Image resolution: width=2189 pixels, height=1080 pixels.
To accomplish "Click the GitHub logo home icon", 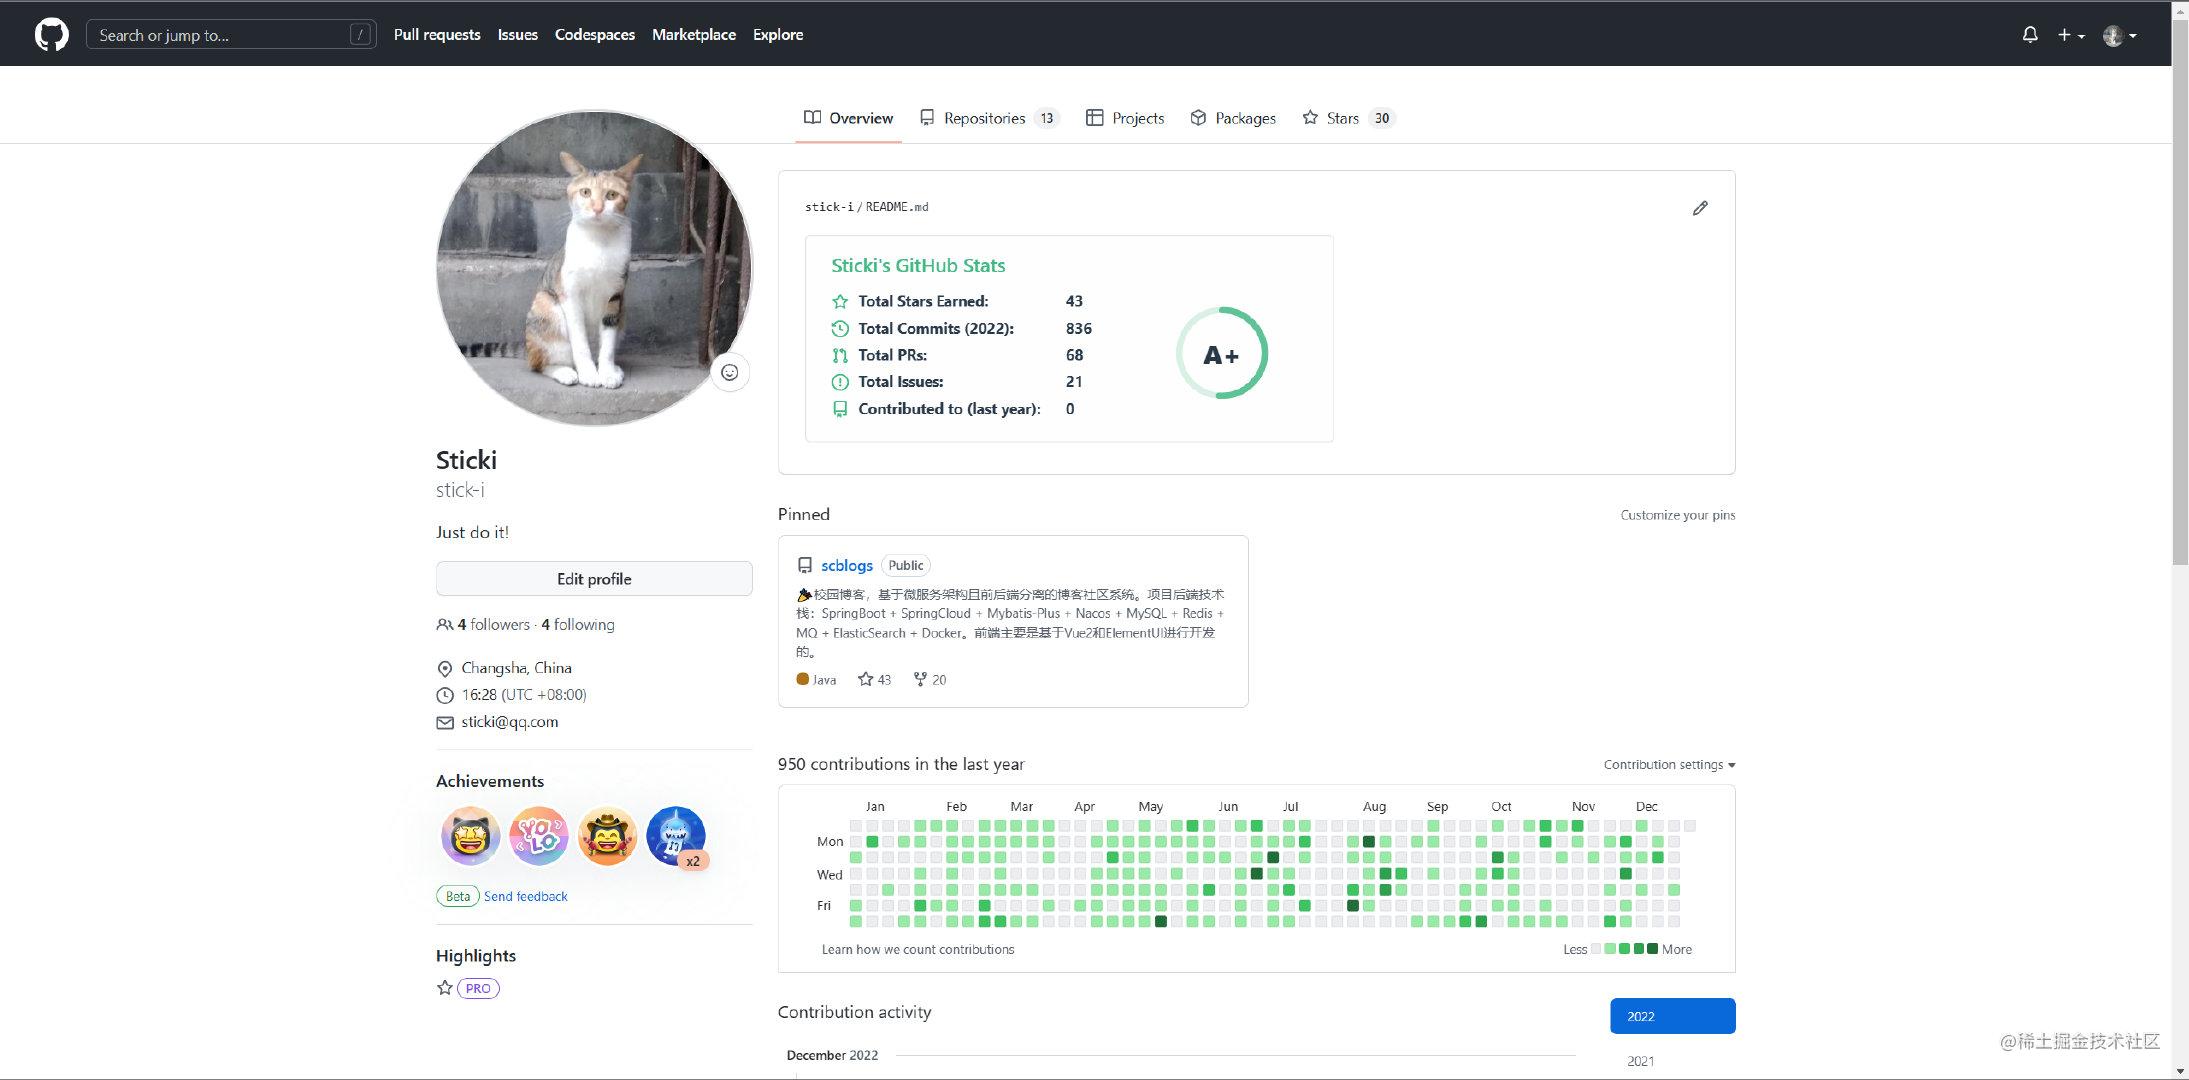I will point(52,35).
